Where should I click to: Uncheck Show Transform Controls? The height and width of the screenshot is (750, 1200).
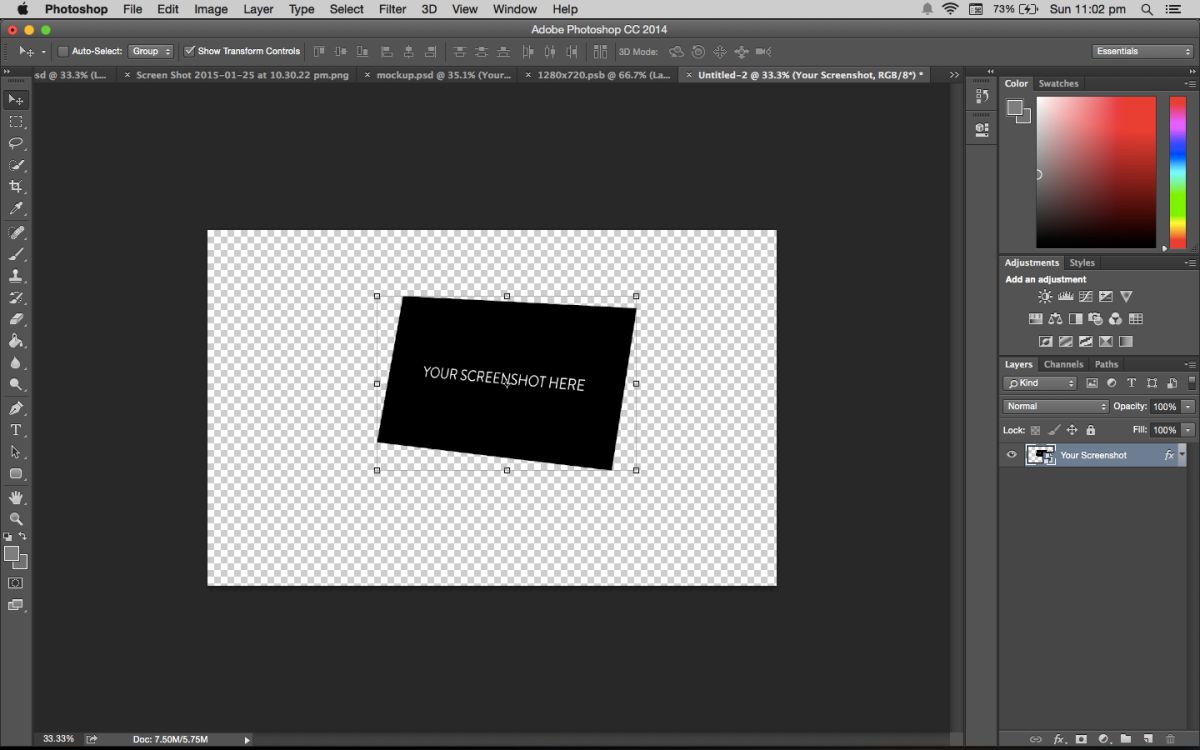[190, 51]
